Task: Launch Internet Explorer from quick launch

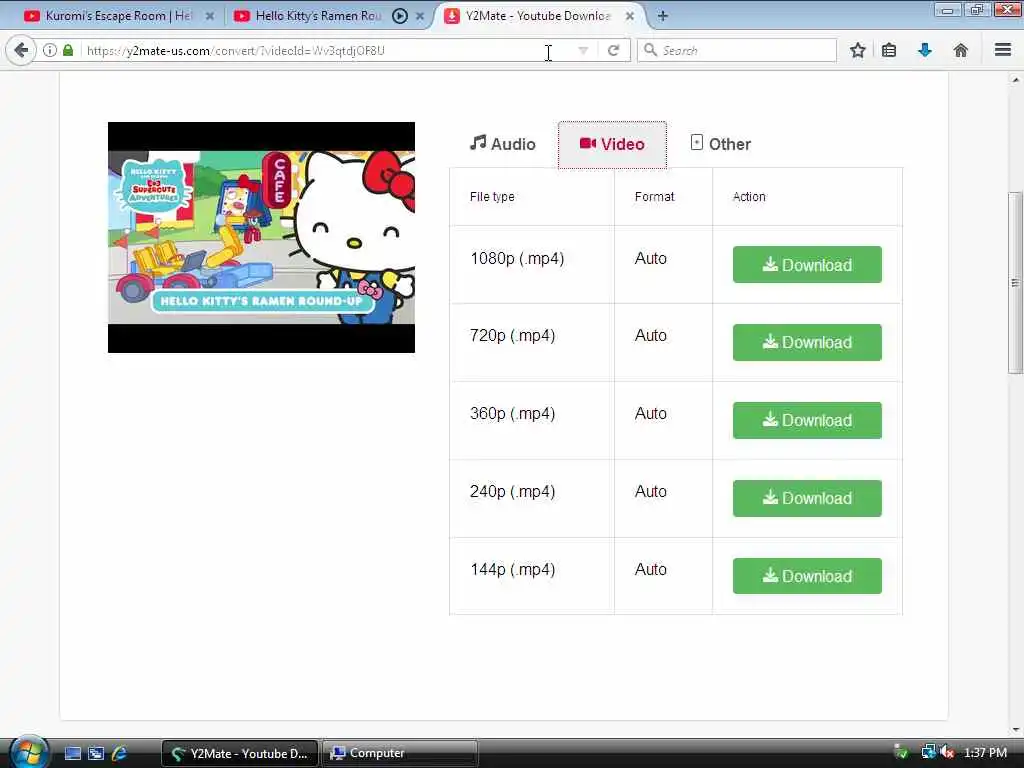Action: coord(119,753)
